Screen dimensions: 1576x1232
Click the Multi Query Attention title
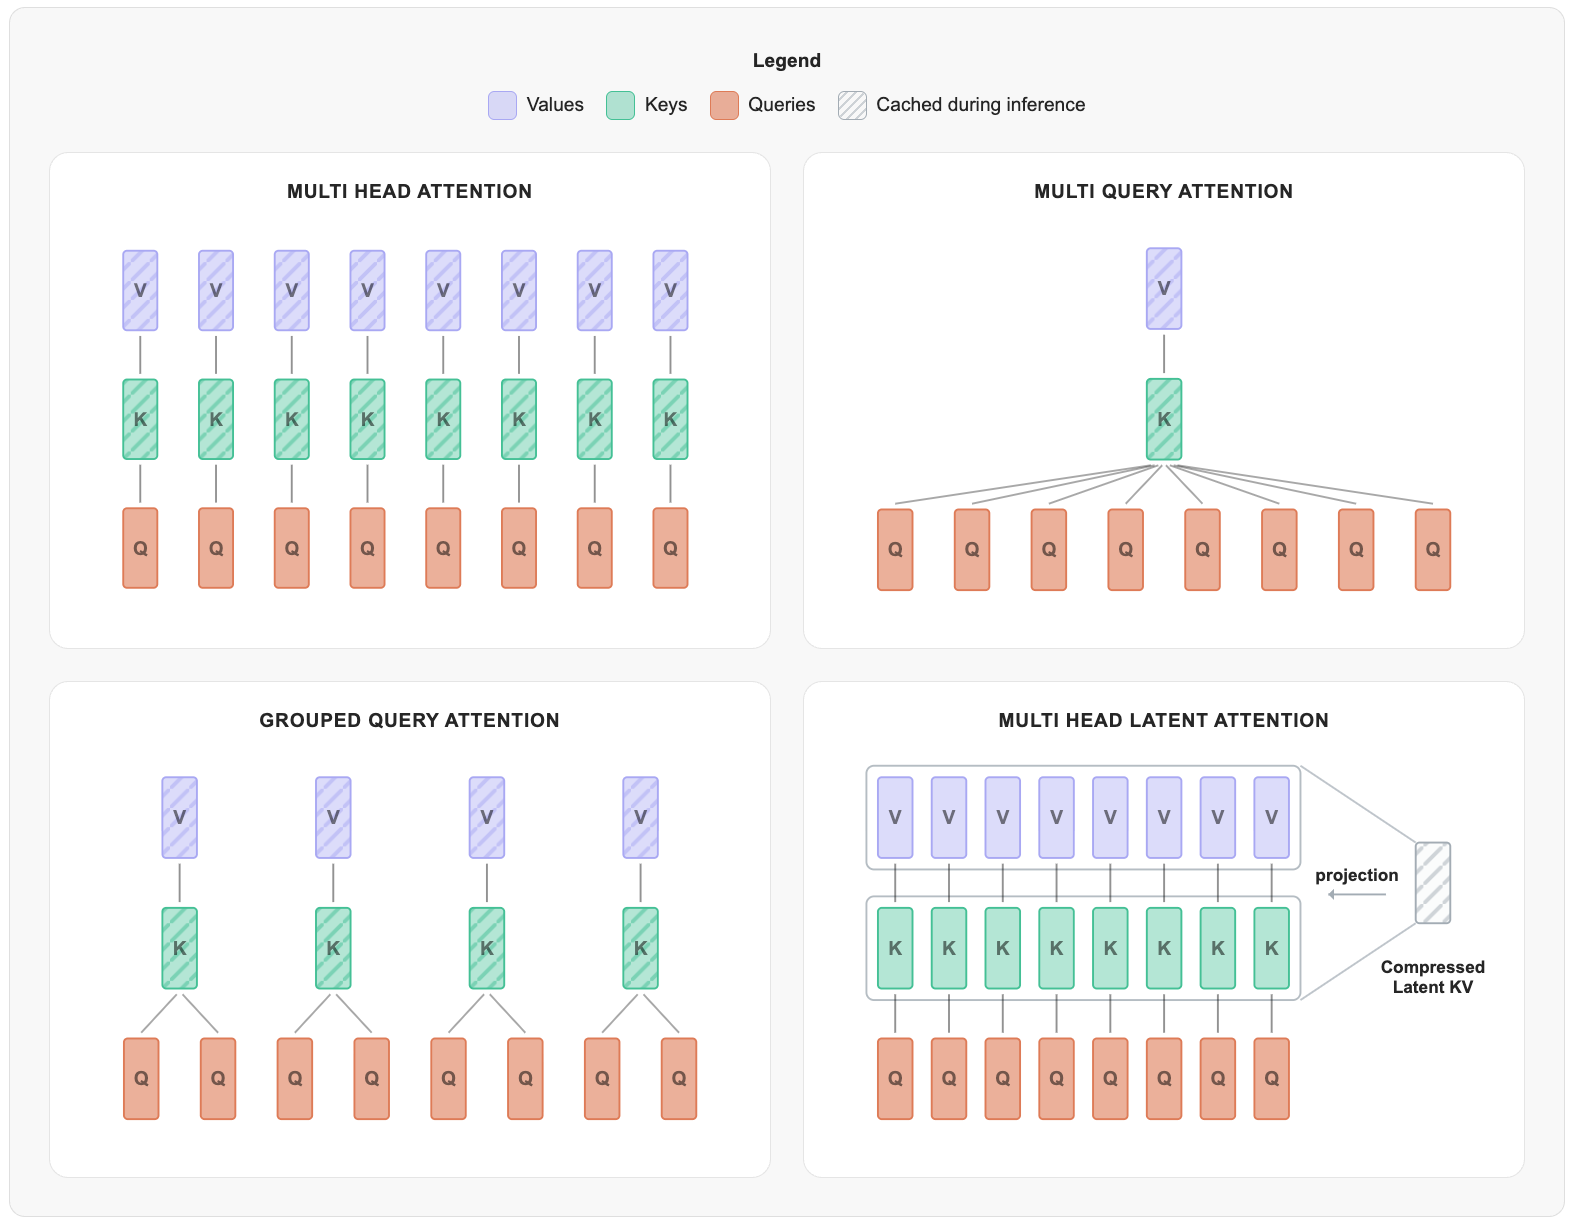tap(1163, 191)
